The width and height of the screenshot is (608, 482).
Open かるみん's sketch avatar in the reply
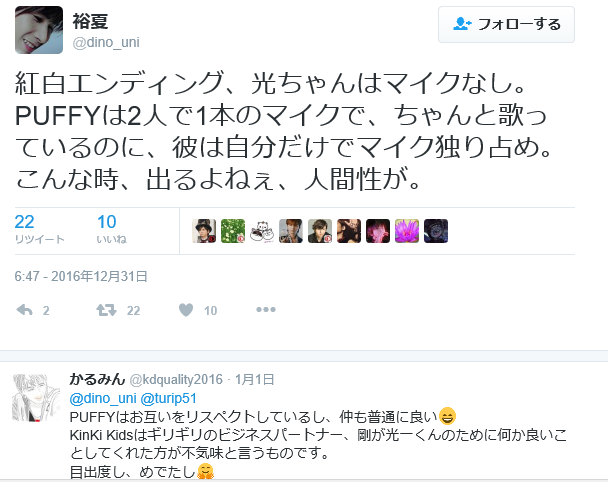point(36,397)
